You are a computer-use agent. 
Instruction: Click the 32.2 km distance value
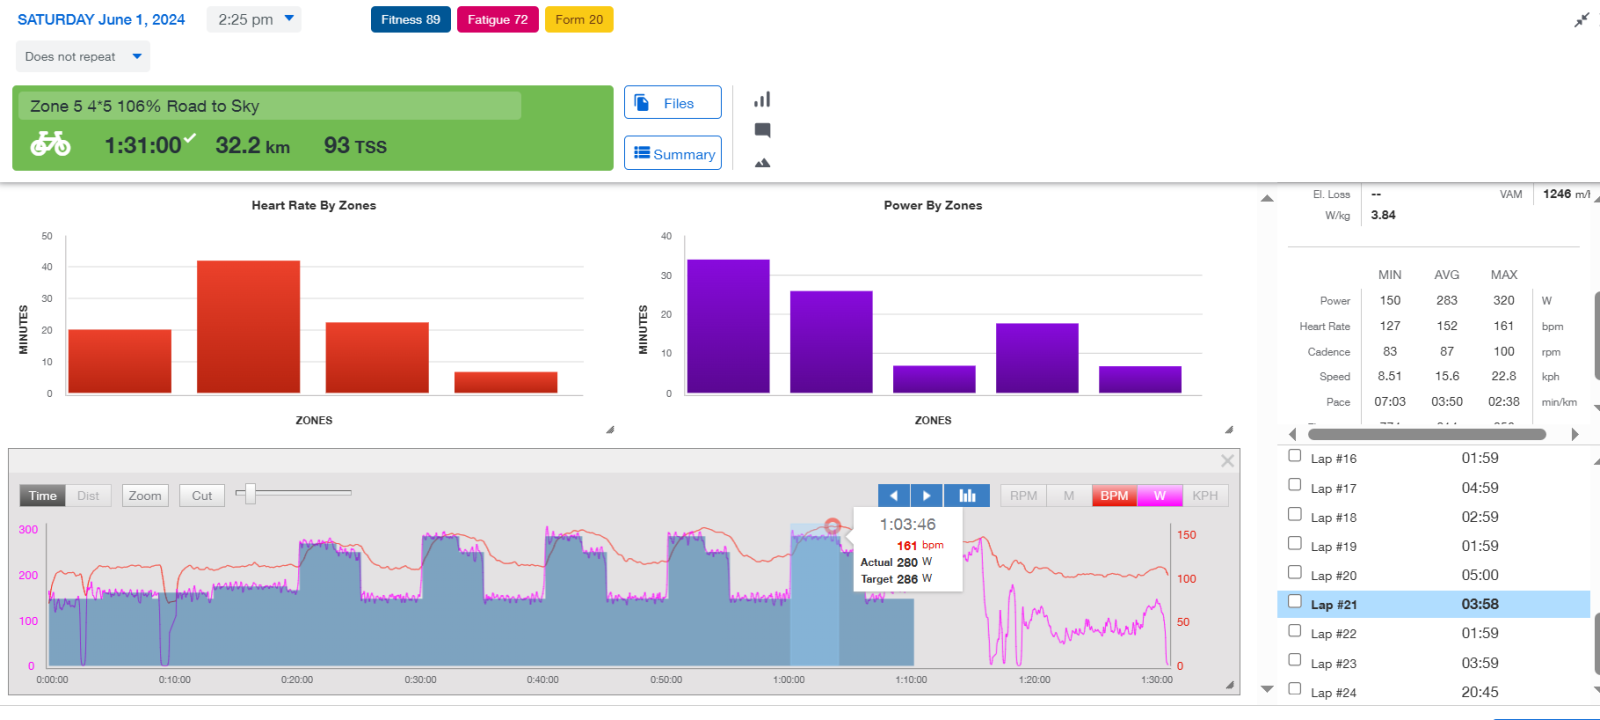pyautogui.click(x=253, y=146)
